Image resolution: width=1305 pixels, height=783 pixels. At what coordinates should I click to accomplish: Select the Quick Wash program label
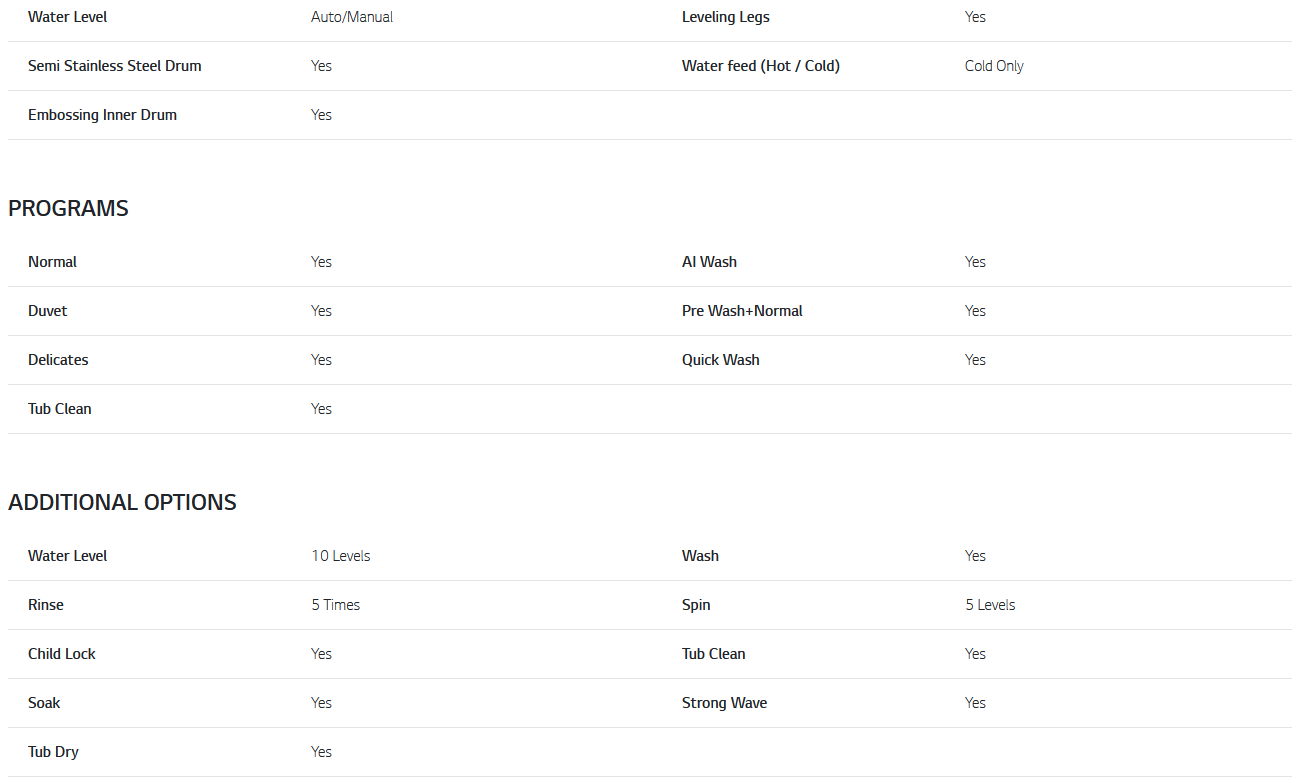pyautogui.click(x=720, y=360)
